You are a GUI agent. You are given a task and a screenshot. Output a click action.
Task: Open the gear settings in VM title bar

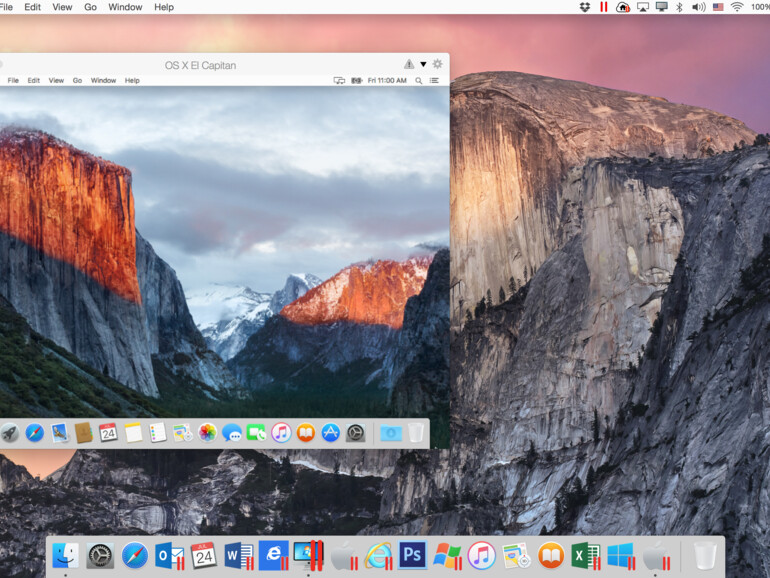pyautogui.click(x=438, y=64)
